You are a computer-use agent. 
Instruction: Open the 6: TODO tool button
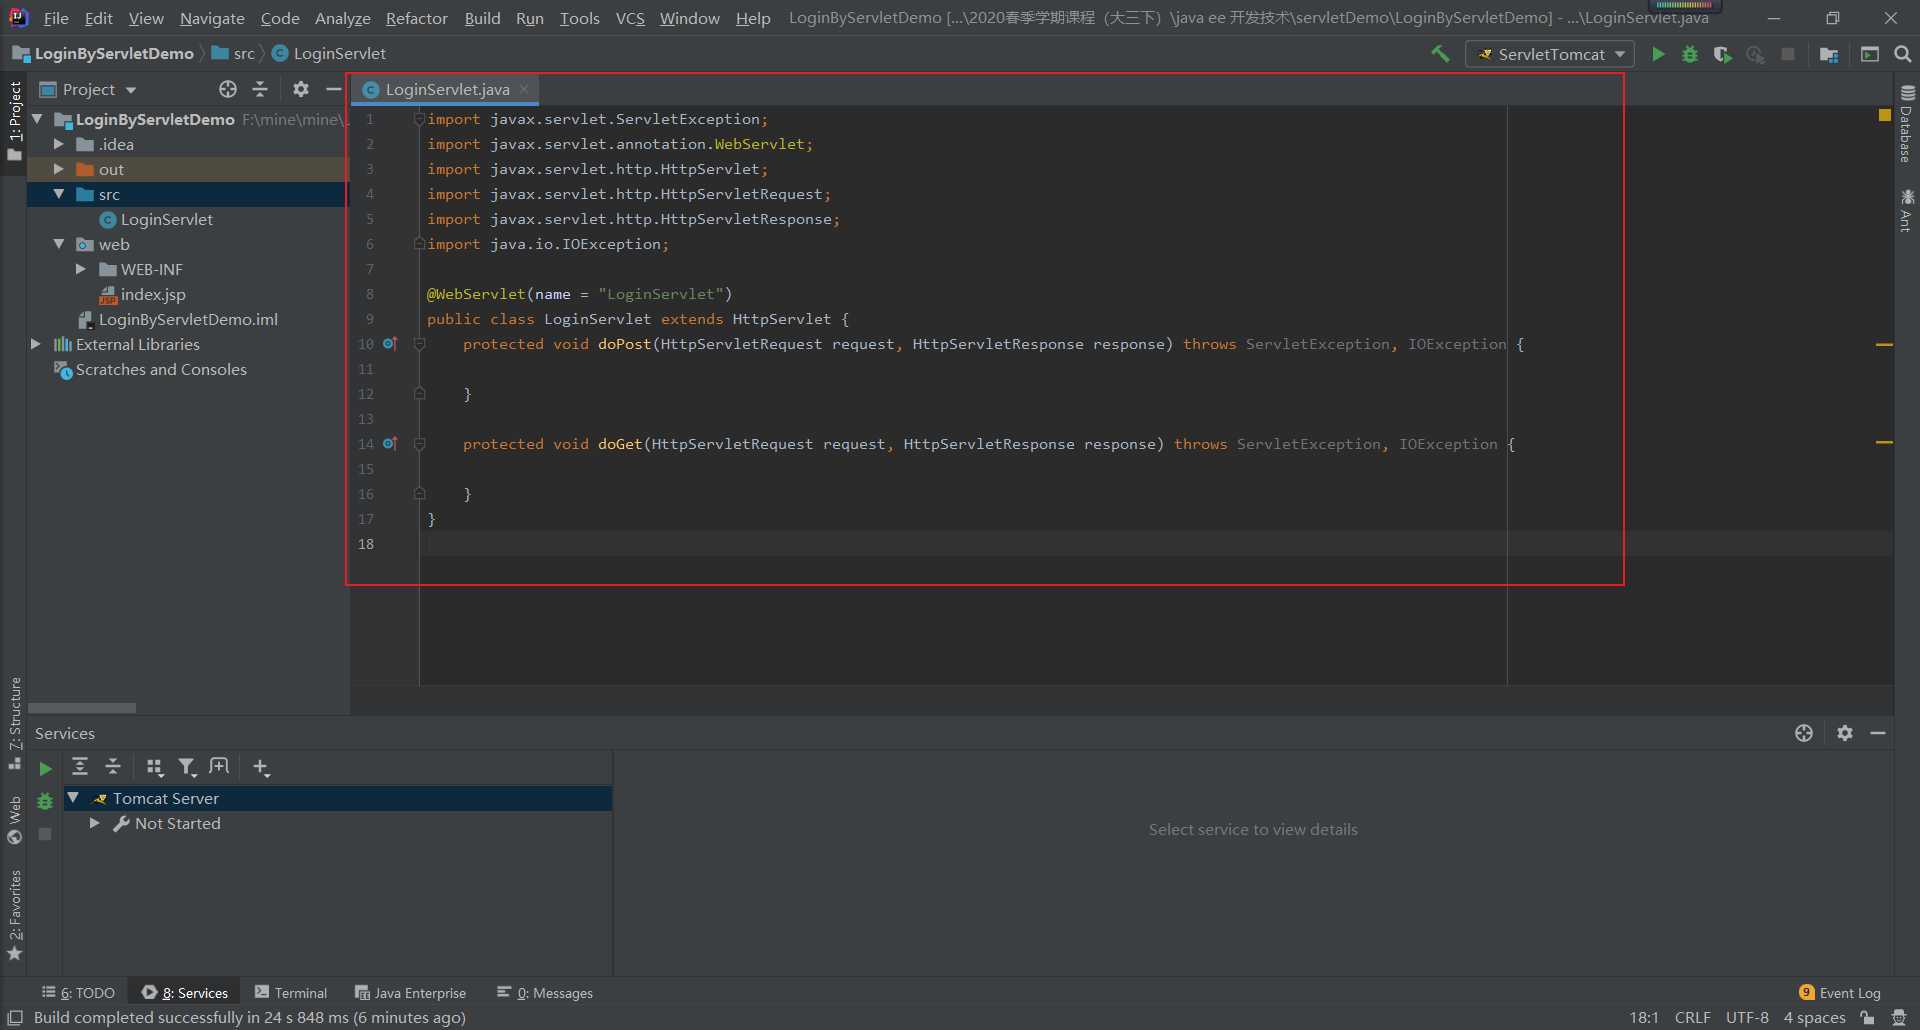click(78, 993)
